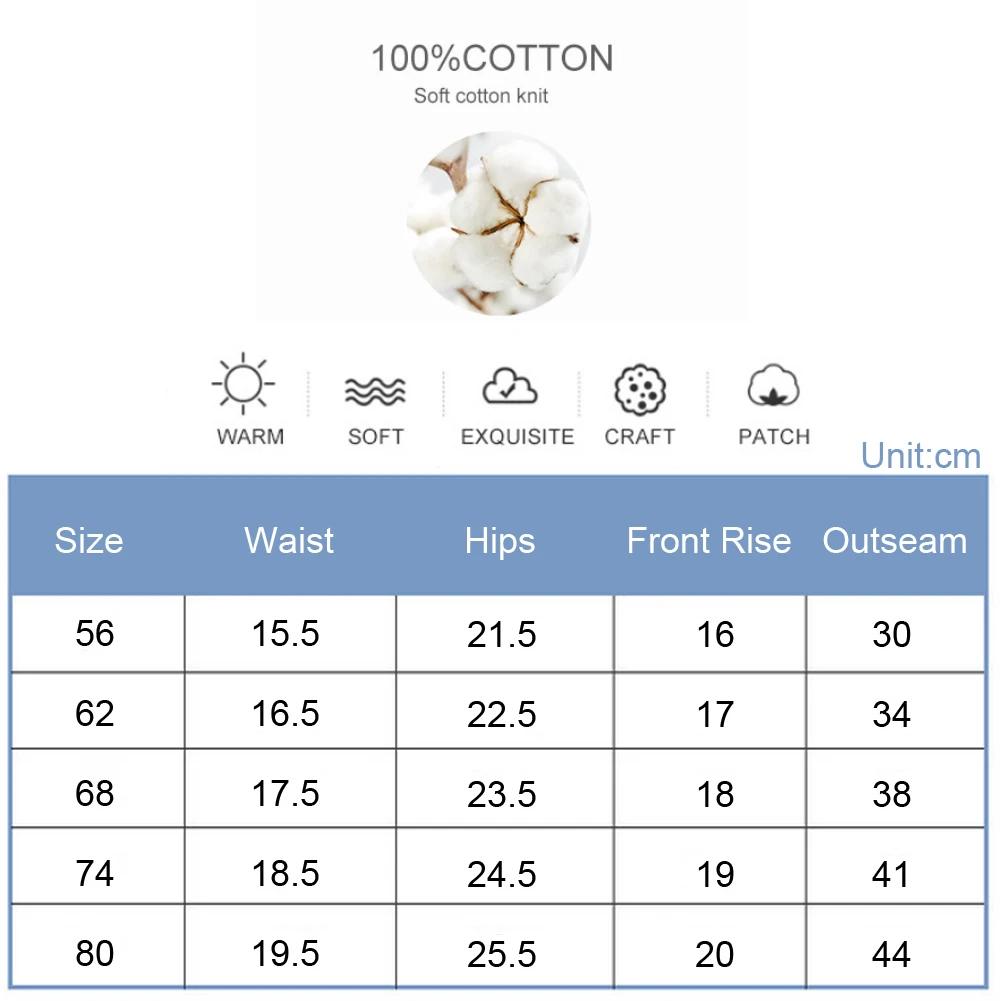Image resolution: width=1001 pixels, height=1001 pixels.
Task: Click waist value 16.5
Action: [x=285, y=714]
